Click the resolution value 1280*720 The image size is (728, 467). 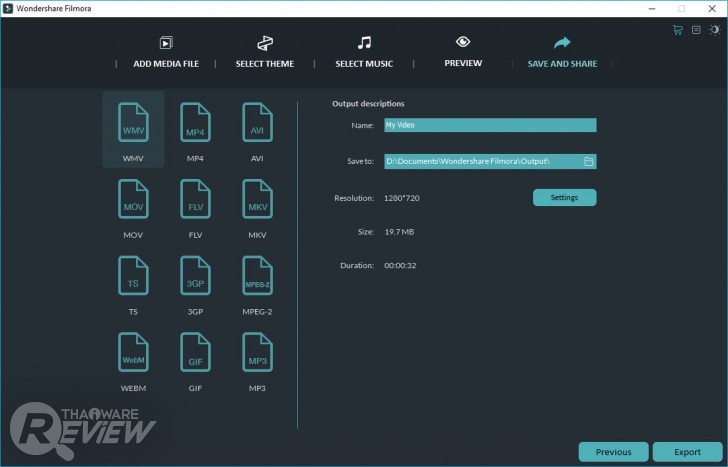click(x=402, y=198)
